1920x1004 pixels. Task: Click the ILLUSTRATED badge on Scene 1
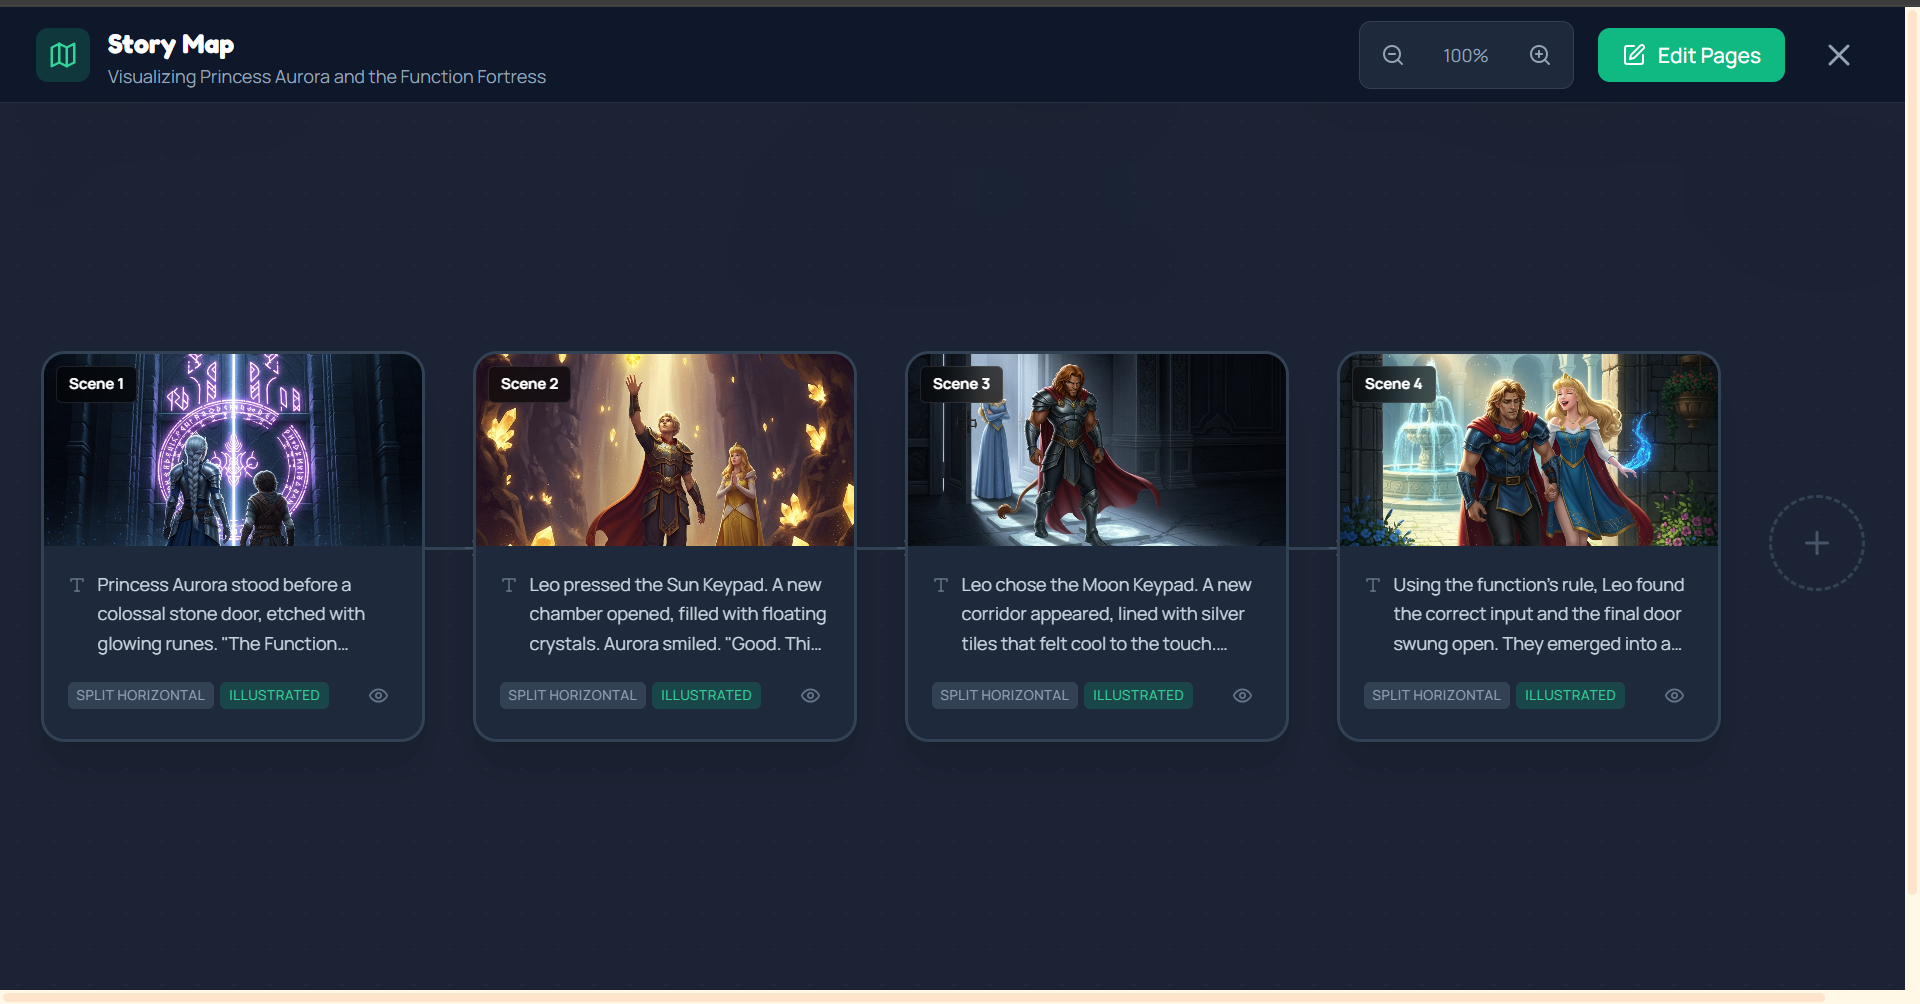[274, 695]
